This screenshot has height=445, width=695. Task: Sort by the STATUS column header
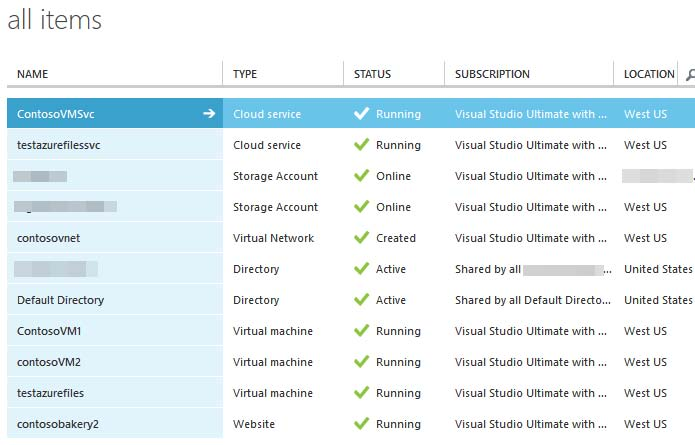pos(372,74)
